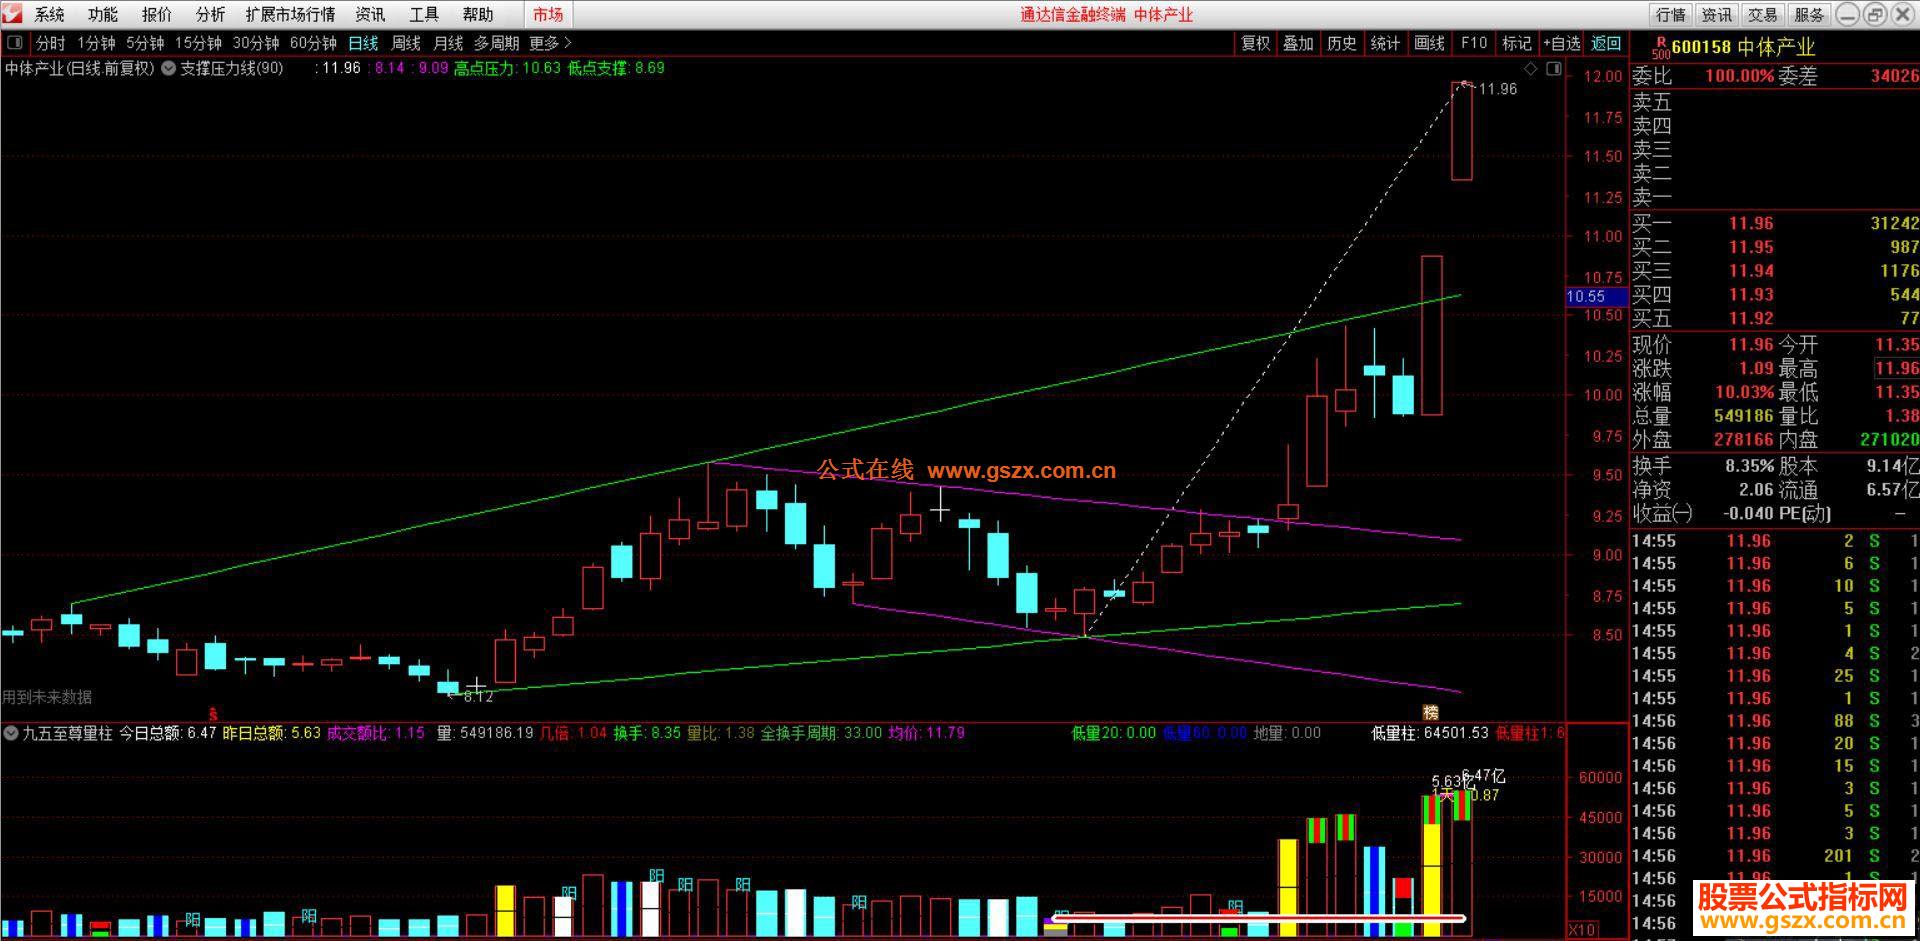Screen dimensions: 1920x941
Task: Click the red S marker under the chart
Action: [212, 714]
